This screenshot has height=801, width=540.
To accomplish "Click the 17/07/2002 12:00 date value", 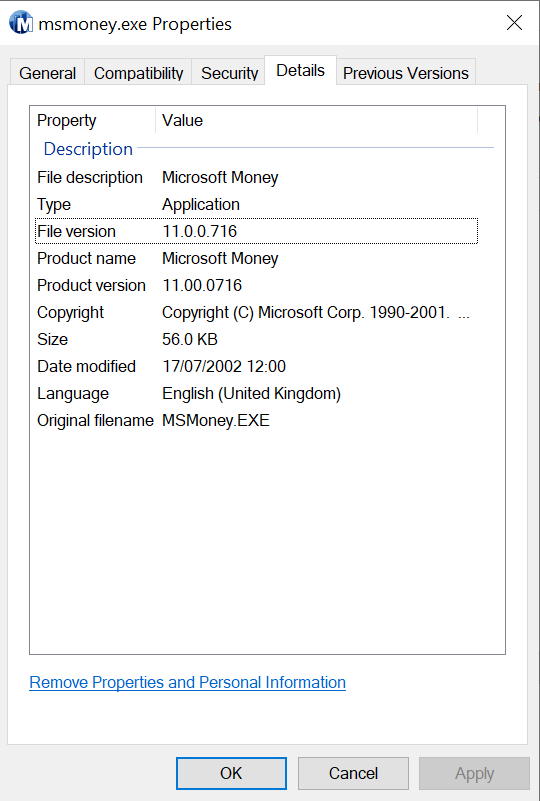I will (x=224, y=367).
